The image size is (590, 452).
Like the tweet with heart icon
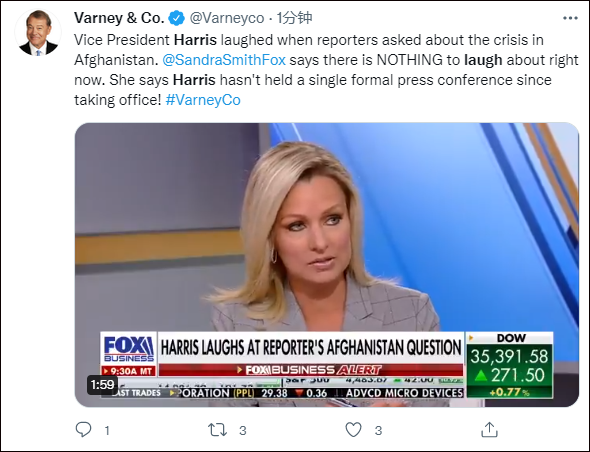pos(353,429)
